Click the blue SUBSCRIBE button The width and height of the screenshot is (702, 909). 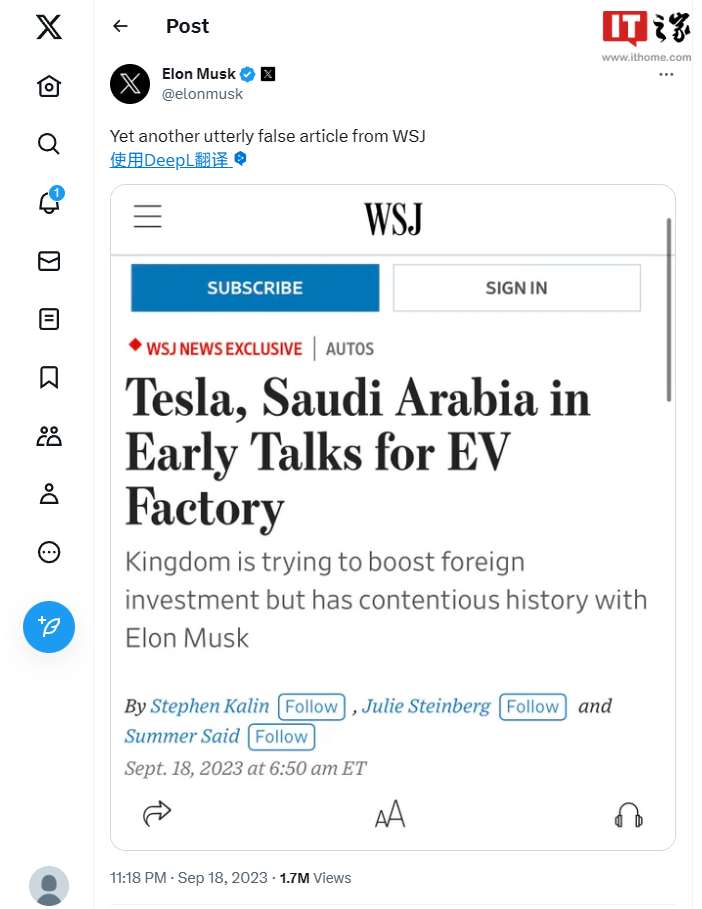255,288
